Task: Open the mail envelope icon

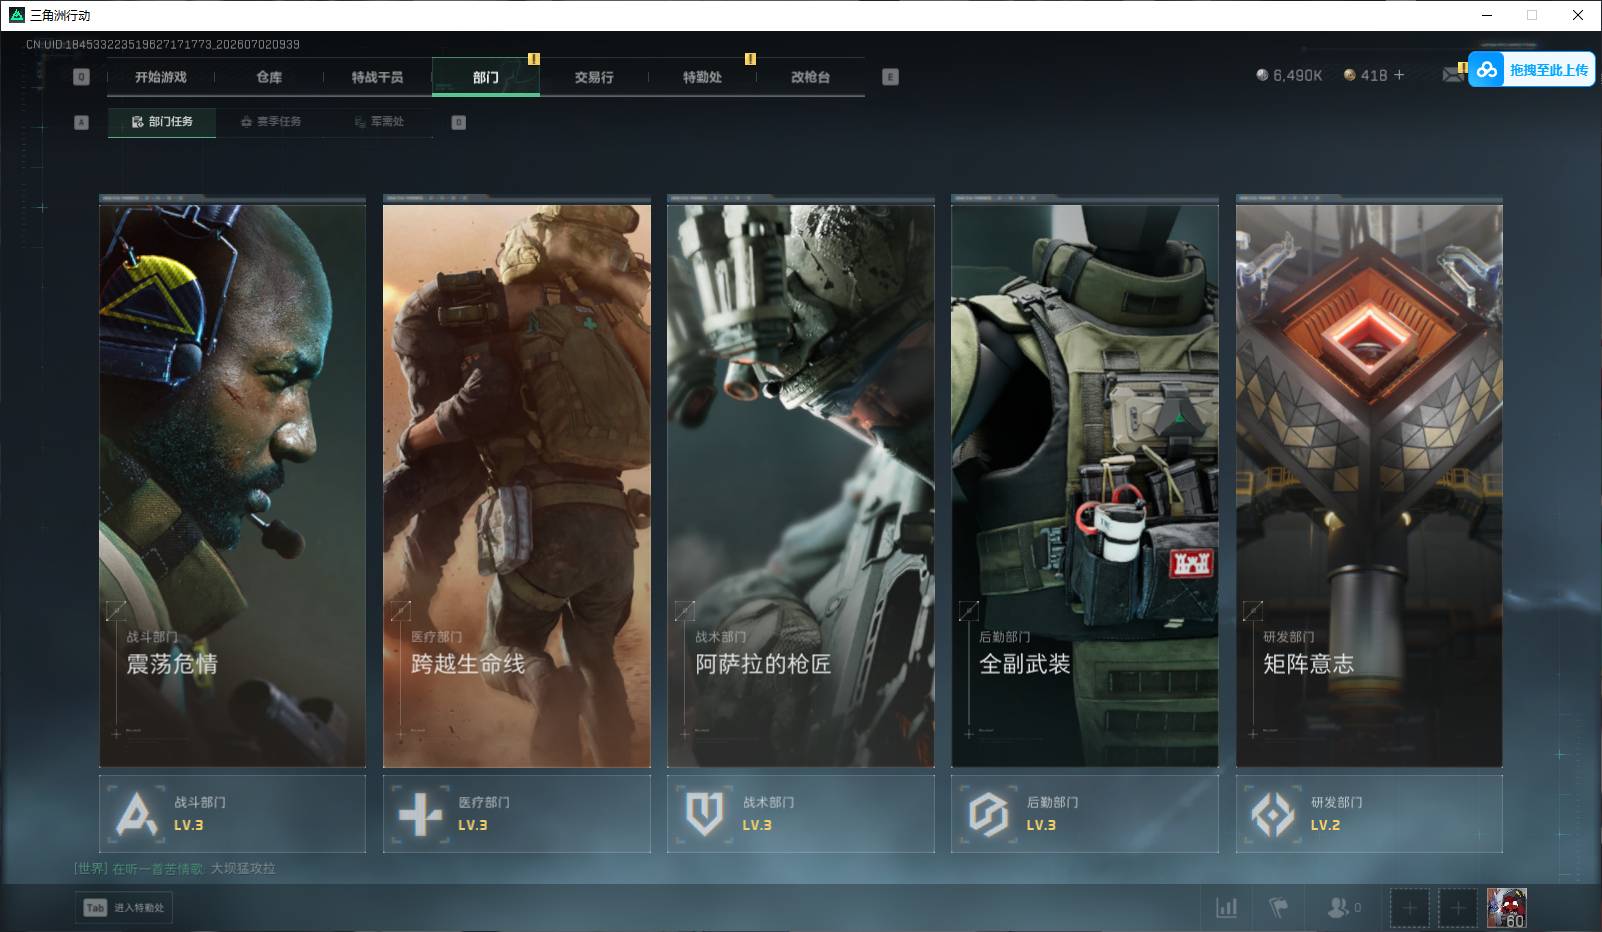Action: pos(1453,75)
